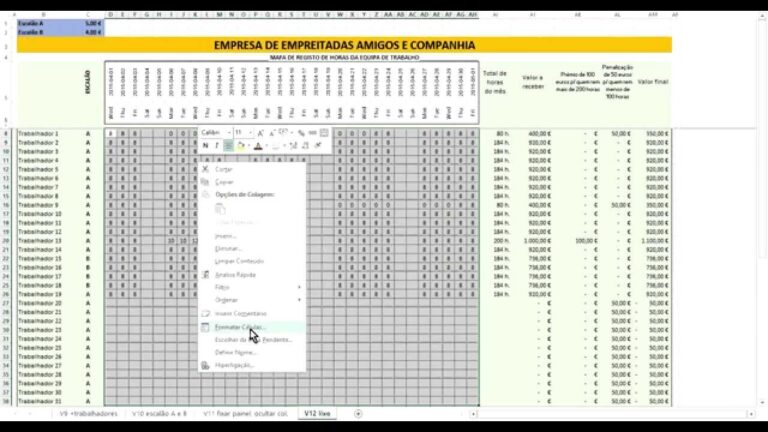Toggle bold (N) in mini toolbar
768x432 pixels.
[x=206, y=145]
